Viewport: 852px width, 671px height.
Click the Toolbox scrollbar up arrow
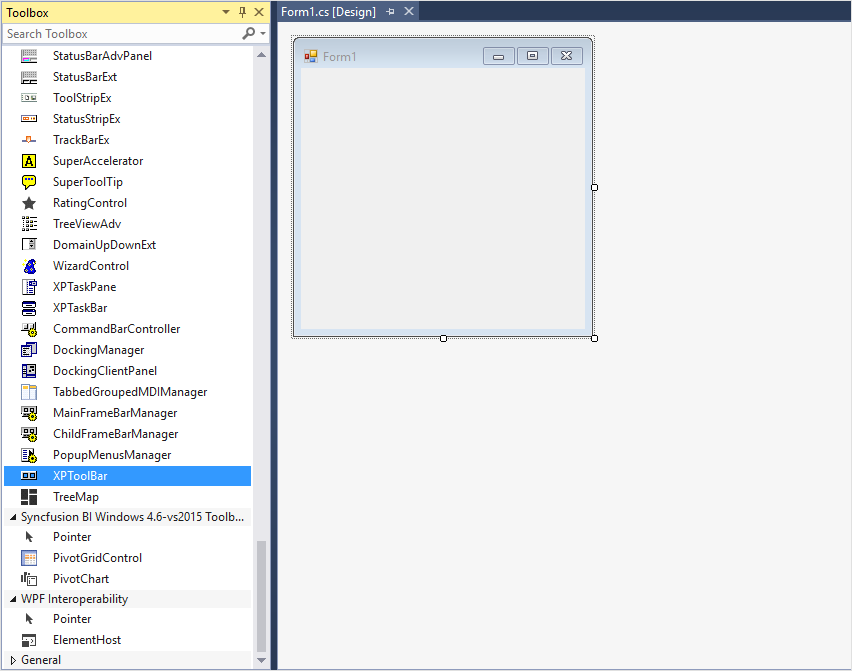click(x=261, y=55)
